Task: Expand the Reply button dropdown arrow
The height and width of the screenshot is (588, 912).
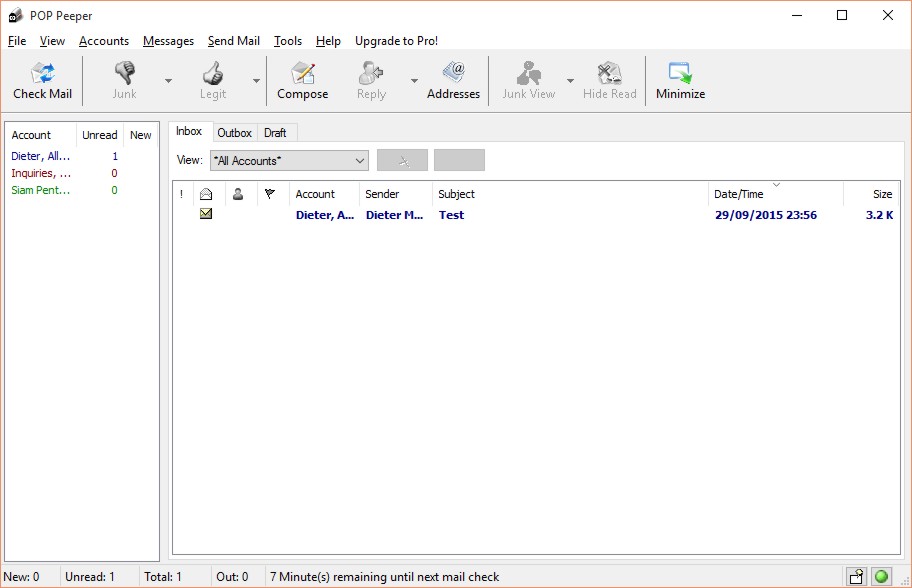Action: click(415, 81)
